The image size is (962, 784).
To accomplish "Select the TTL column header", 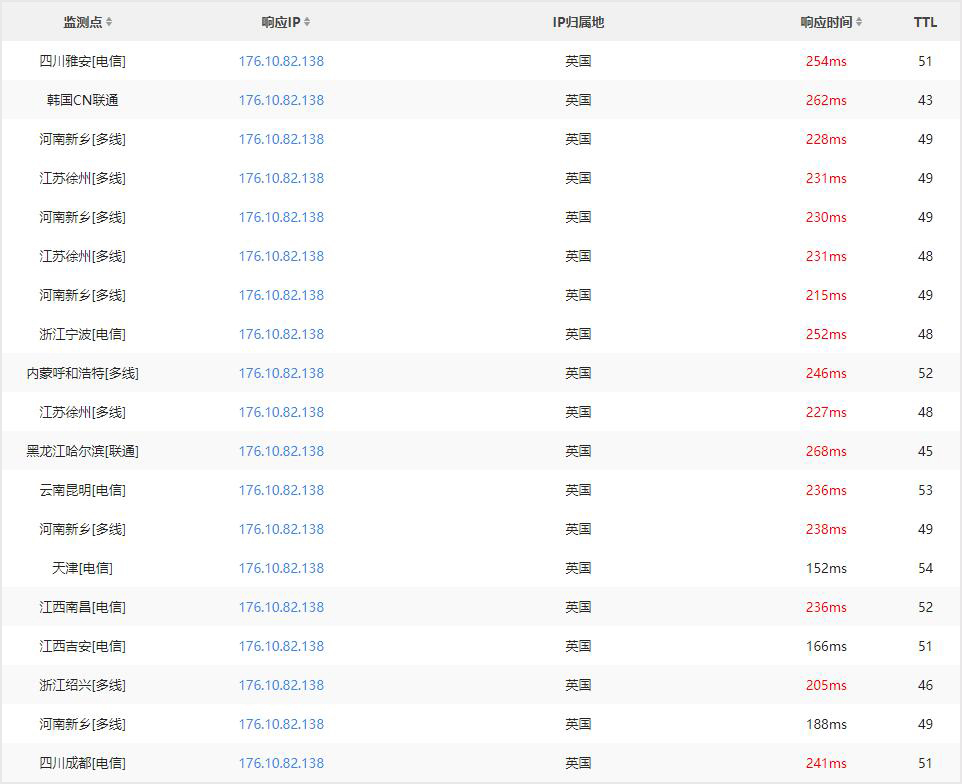I will pyautogui.click(x=925, y=22).
